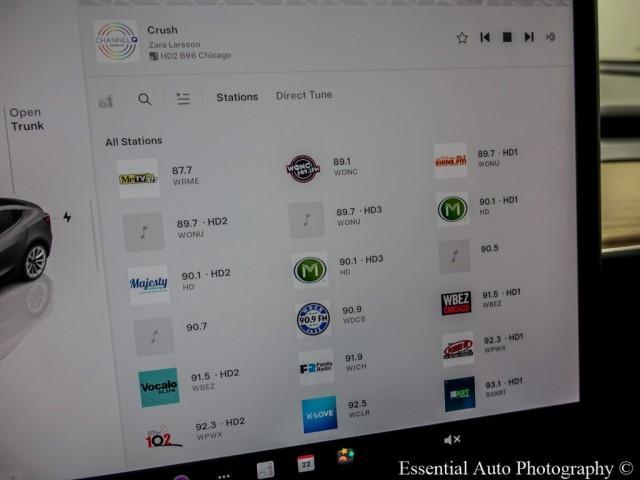Tune to 92.5 WCLR text

click(x=359, y=409)
